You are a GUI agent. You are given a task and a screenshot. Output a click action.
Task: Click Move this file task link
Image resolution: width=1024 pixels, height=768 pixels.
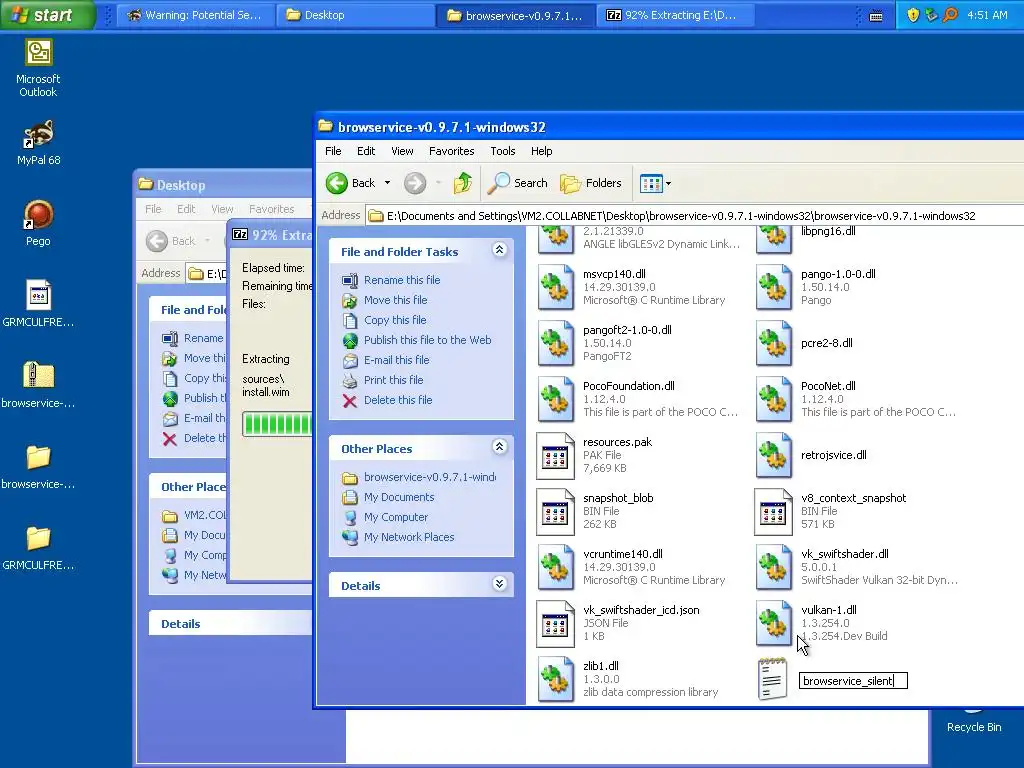click(x=395, y=300)
